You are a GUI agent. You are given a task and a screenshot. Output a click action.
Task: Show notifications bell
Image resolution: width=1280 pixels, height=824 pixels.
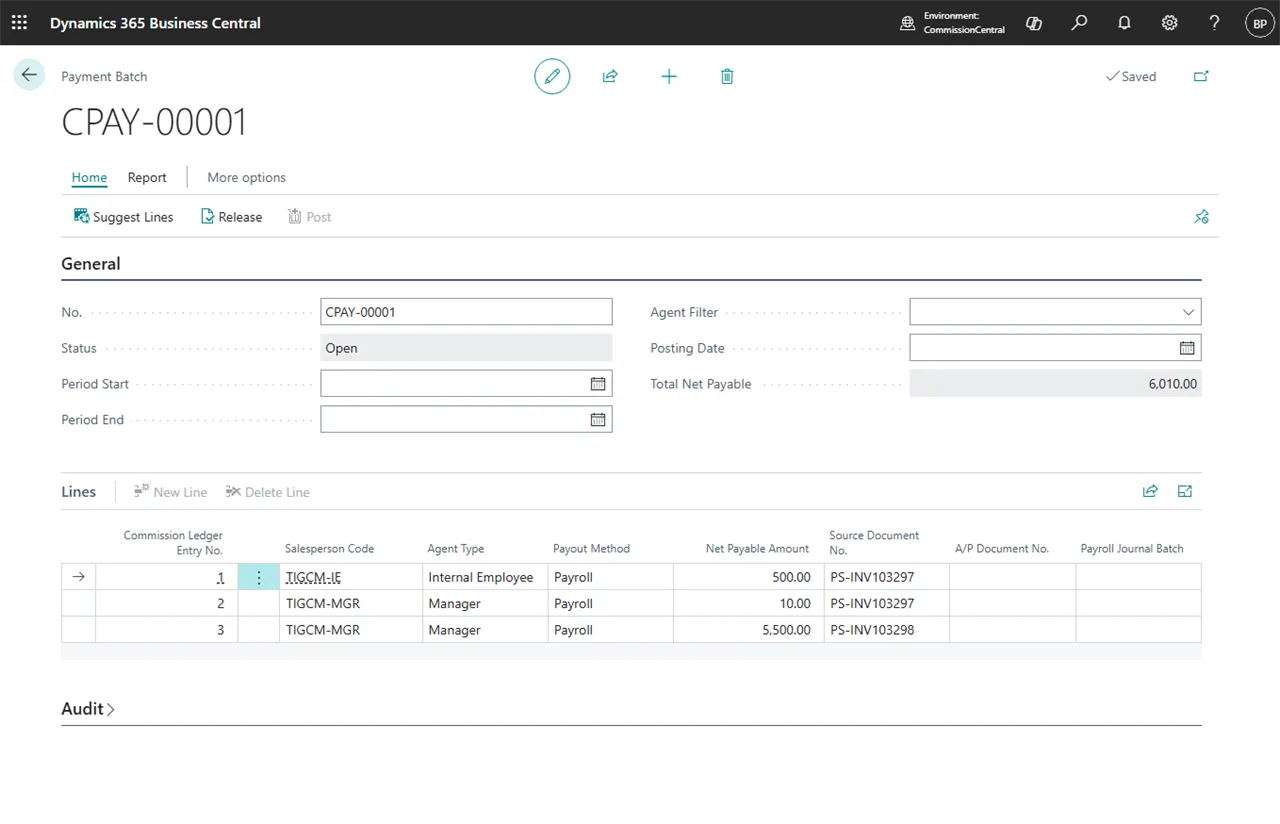pyautogui.click(x=1124, y=23)
